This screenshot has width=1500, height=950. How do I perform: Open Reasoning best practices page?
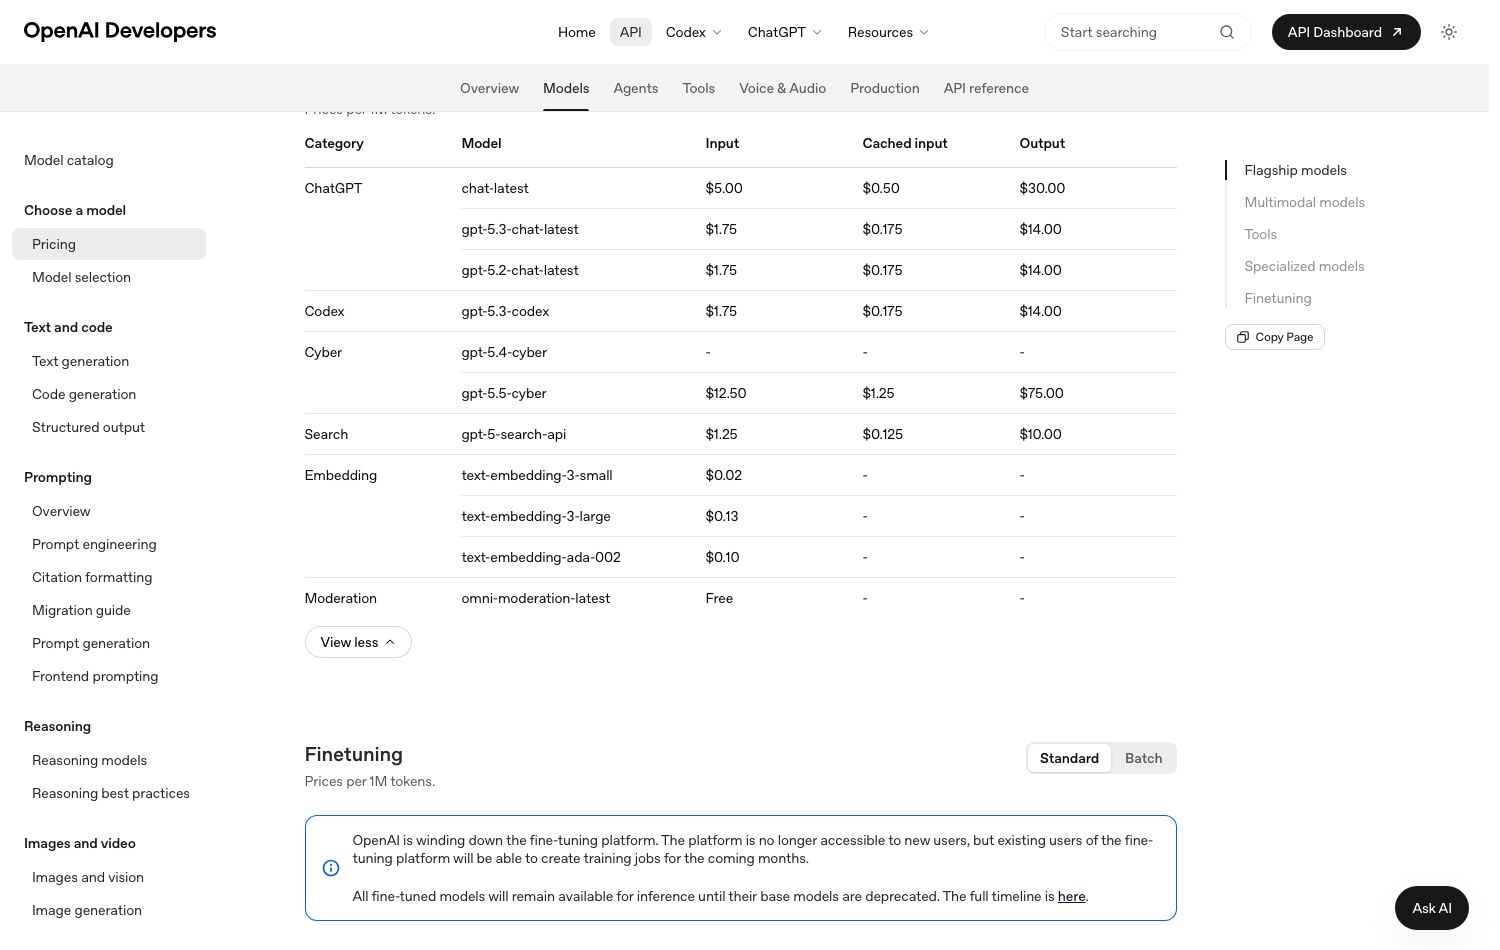click(111, 793)
